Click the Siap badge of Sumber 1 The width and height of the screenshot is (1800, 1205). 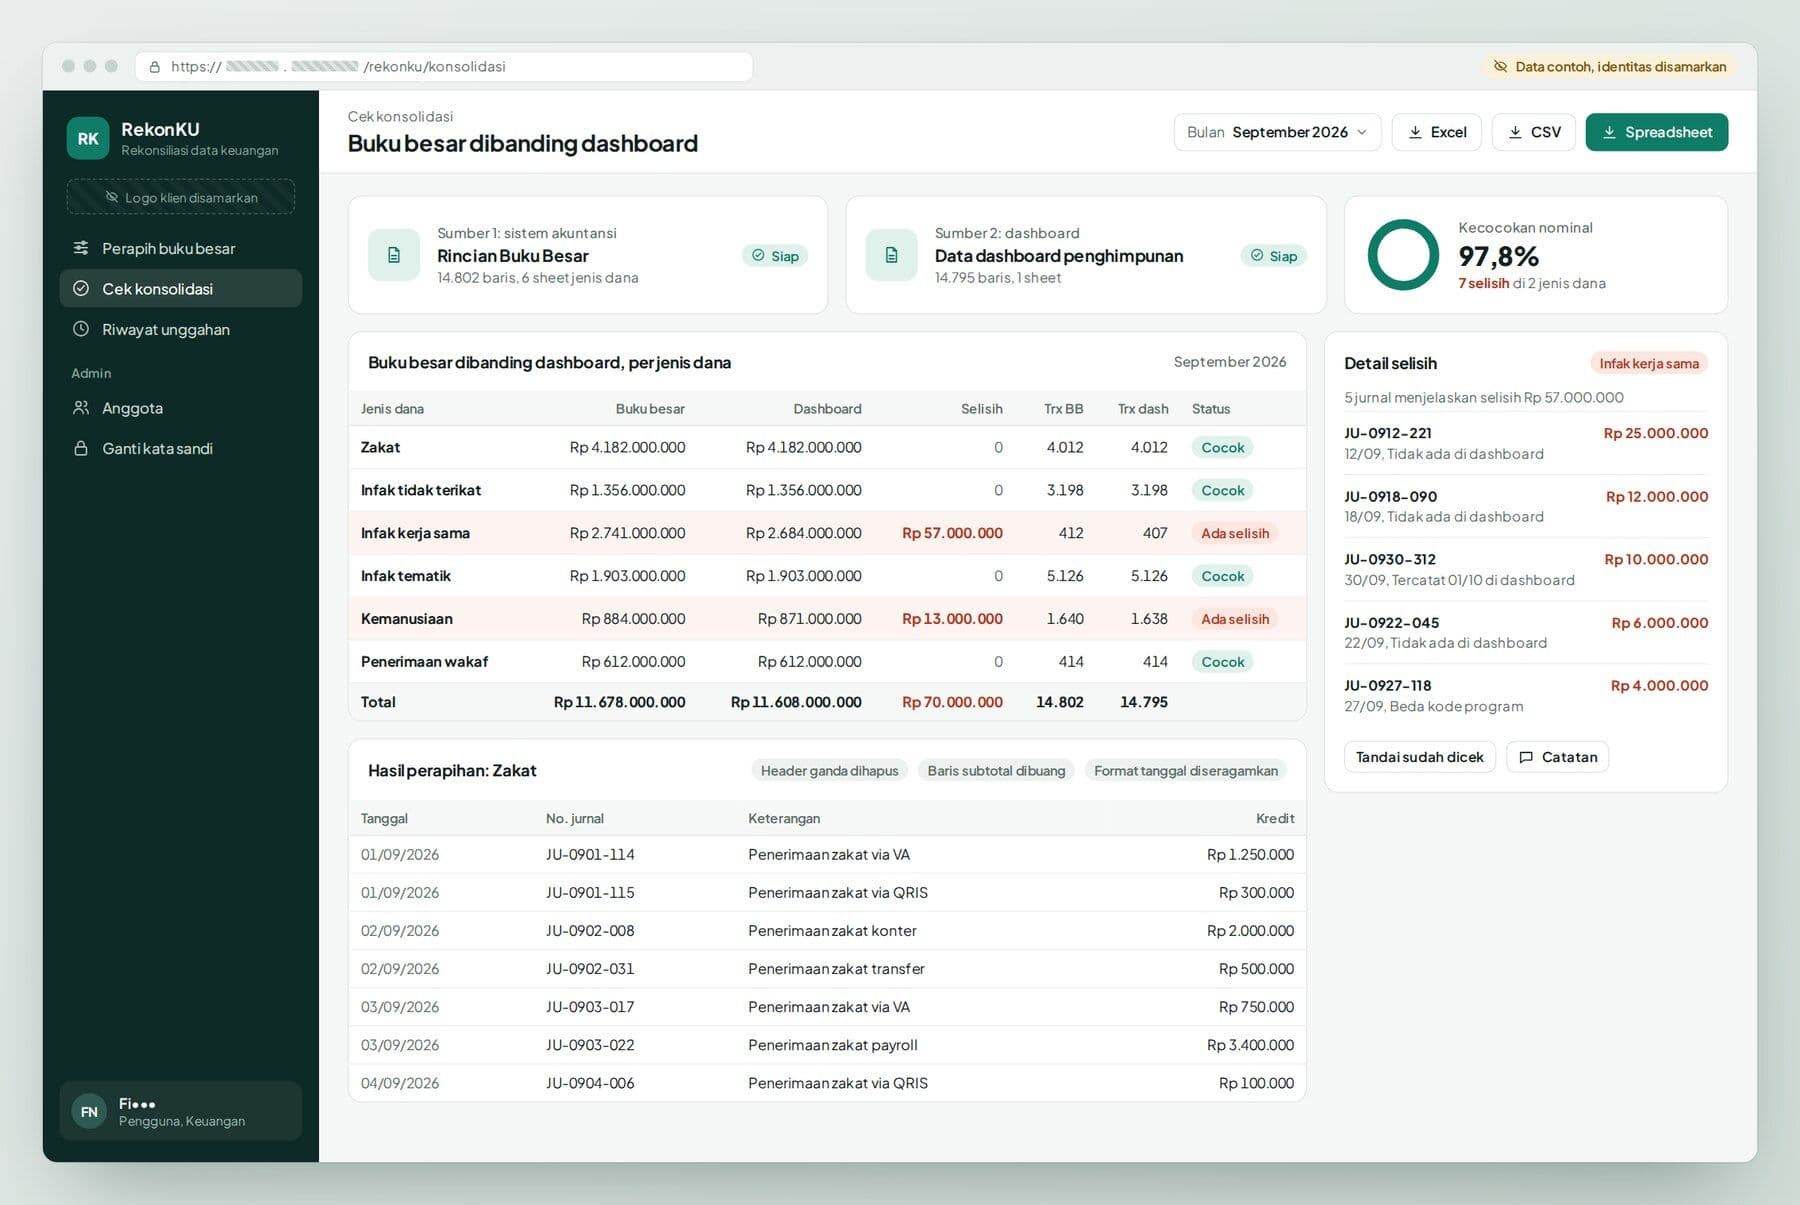point(775,256)
